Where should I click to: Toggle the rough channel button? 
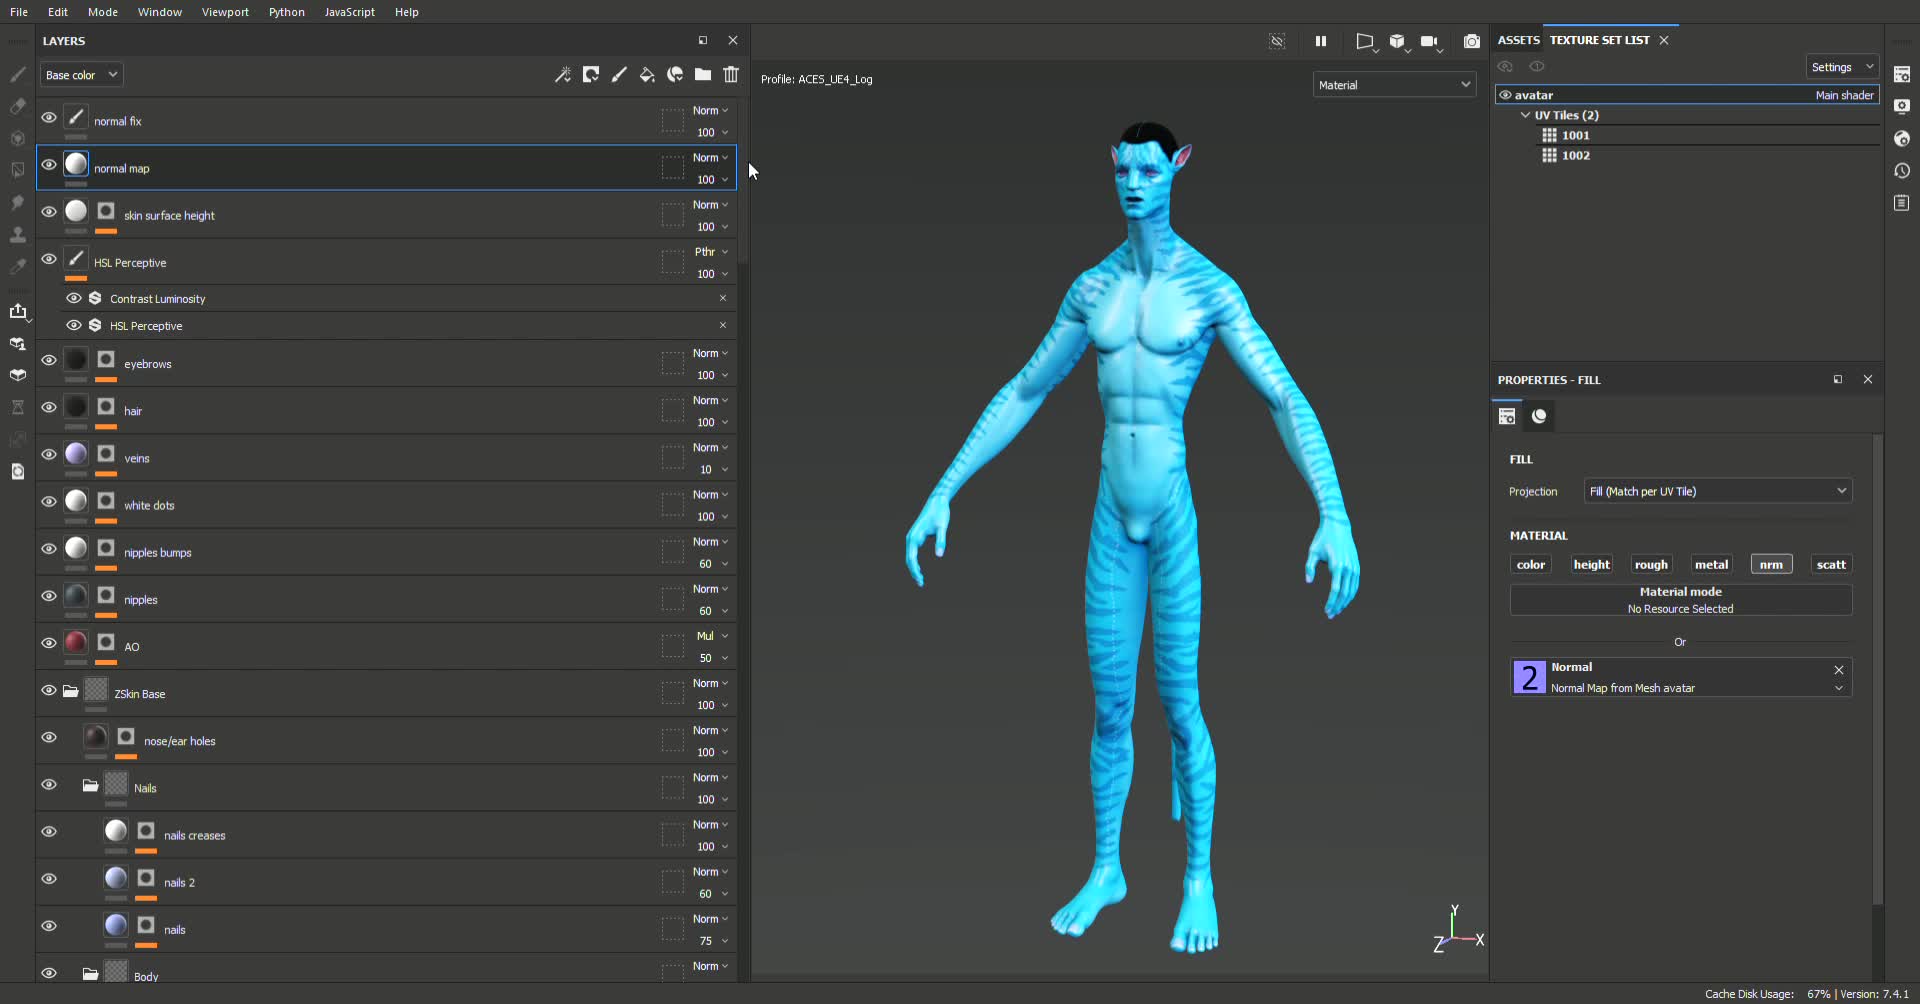[x=1651, y=565]
